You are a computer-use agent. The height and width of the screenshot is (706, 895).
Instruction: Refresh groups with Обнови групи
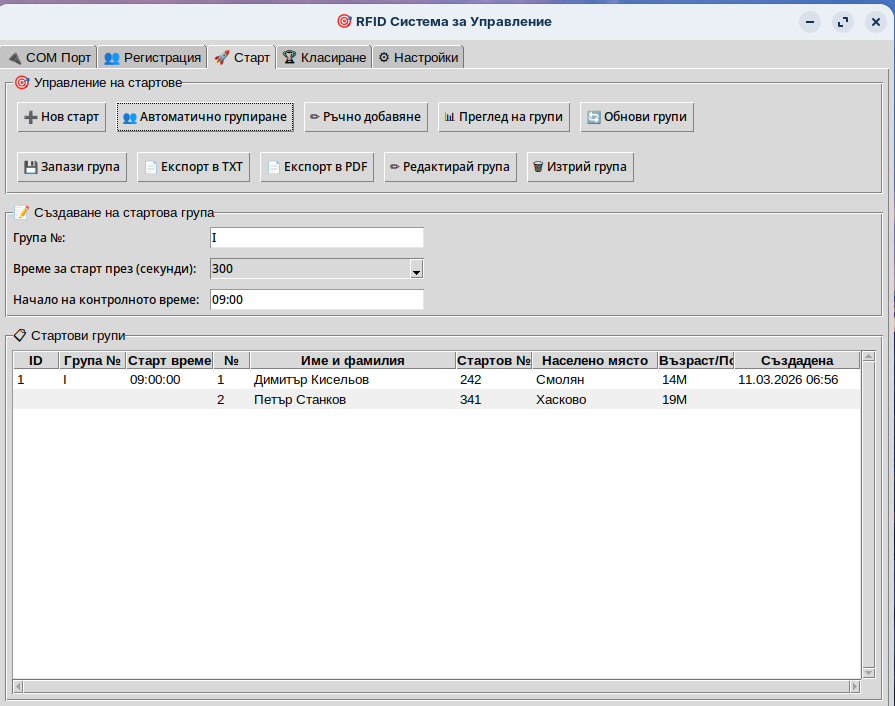pos(637,117)
